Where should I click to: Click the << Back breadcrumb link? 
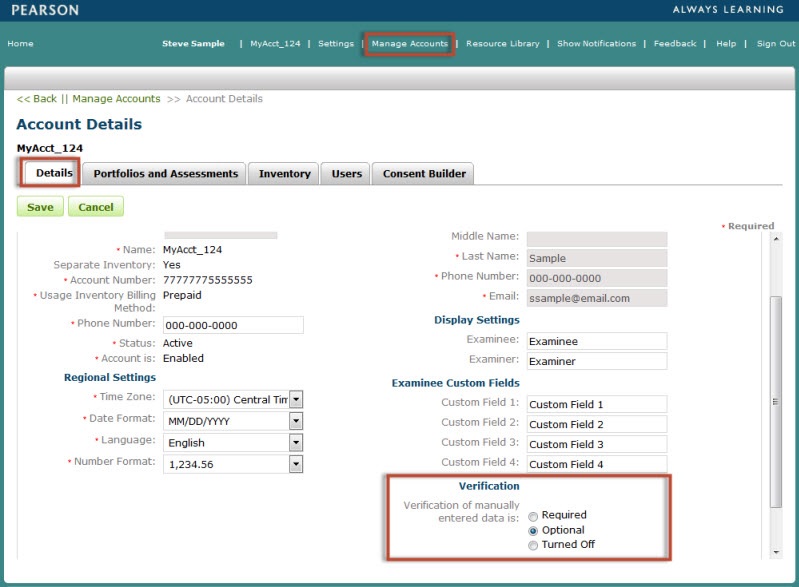click(x=37, y=99)
